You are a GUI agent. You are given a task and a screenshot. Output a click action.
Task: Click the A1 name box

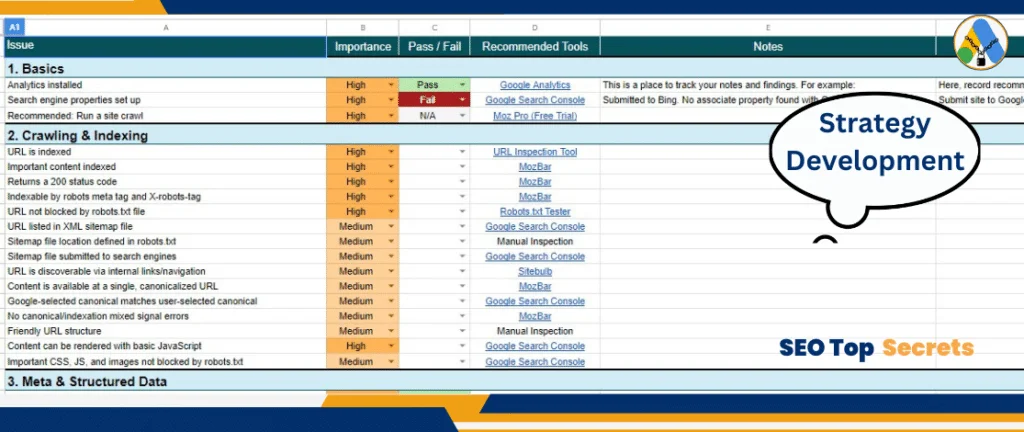[17, 29]
